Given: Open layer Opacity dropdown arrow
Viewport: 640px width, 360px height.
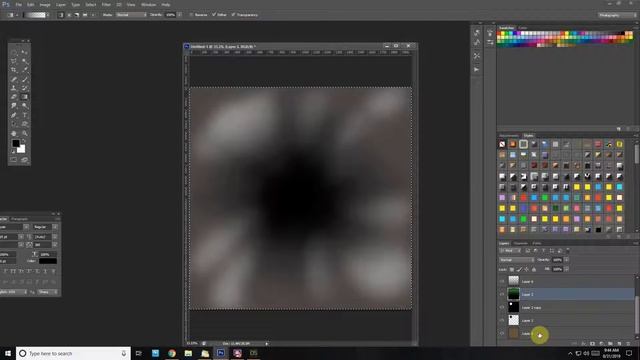Looking at the screenshot, I should pos(566,260).
